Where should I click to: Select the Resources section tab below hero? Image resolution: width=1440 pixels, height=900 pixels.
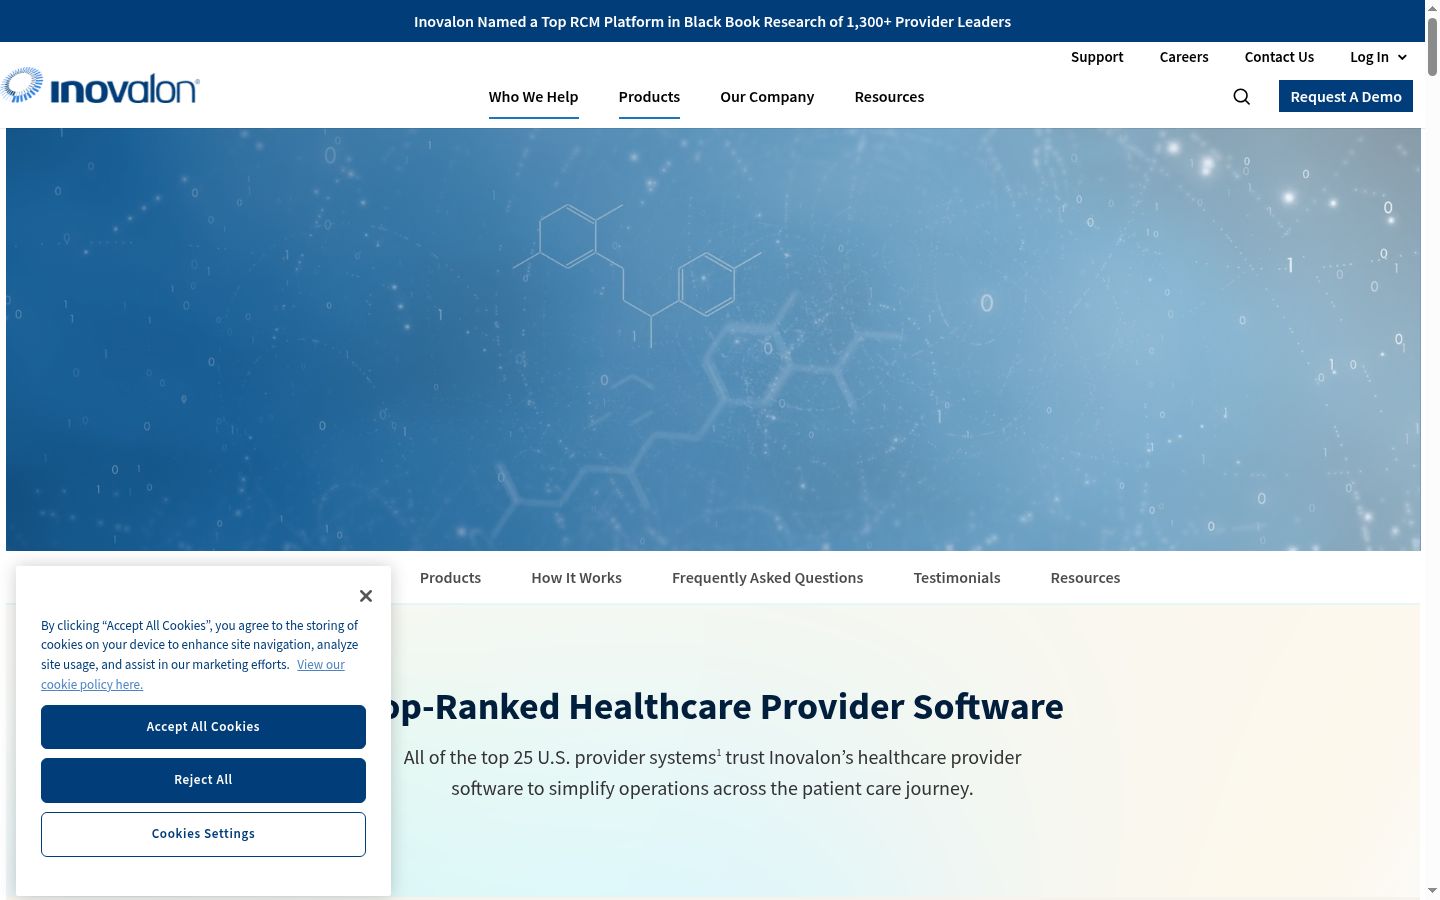coord(1085,578)
